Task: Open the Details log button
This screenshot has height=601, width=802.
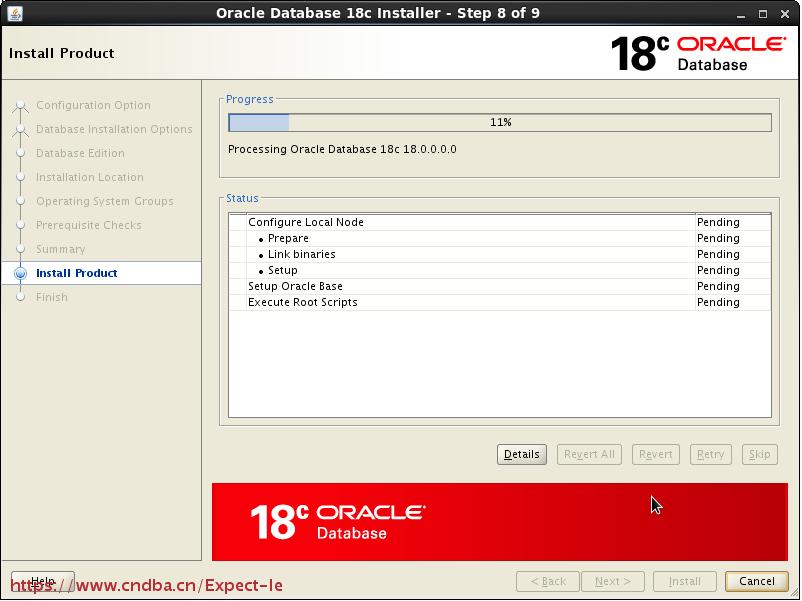Action: pos(522,454)
